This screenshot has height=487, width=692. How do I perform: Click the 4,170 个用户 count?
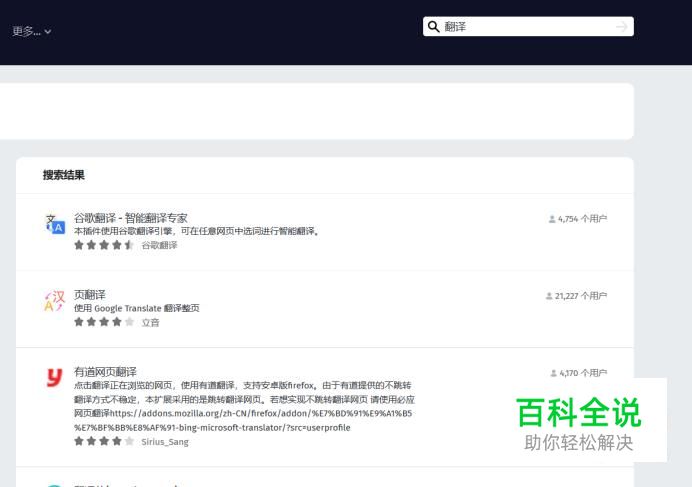click(x=579, y=373)
